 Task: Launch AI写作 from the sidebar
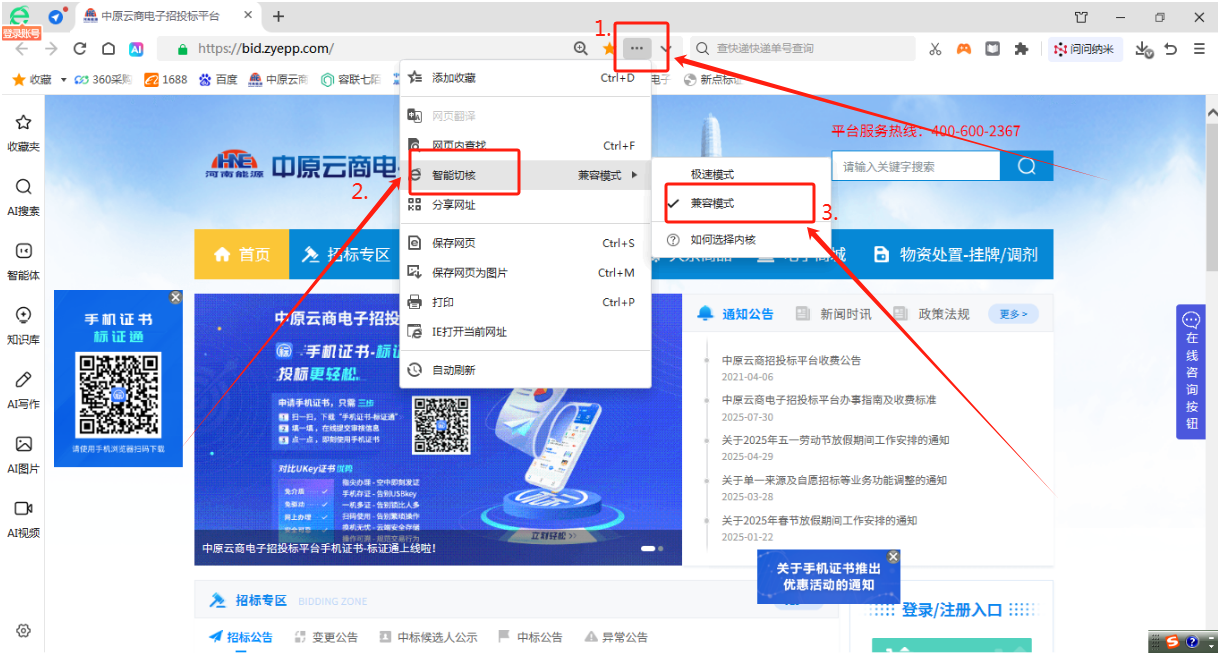point(23,389)
